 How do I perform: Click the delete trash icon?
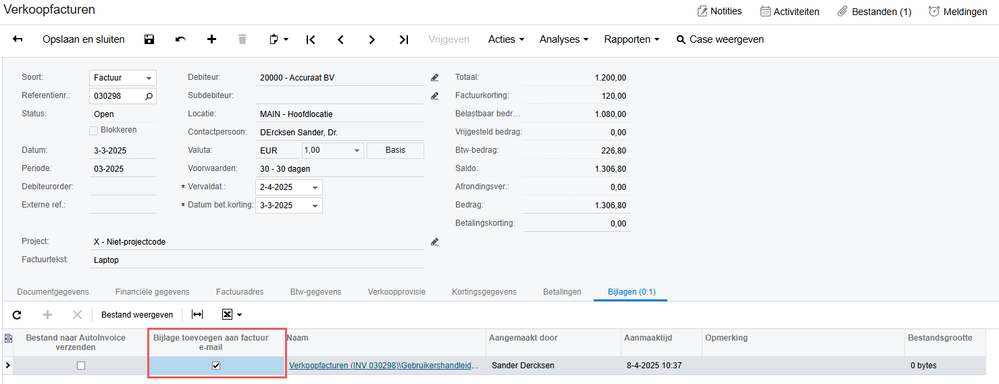(x=242, y=39)
